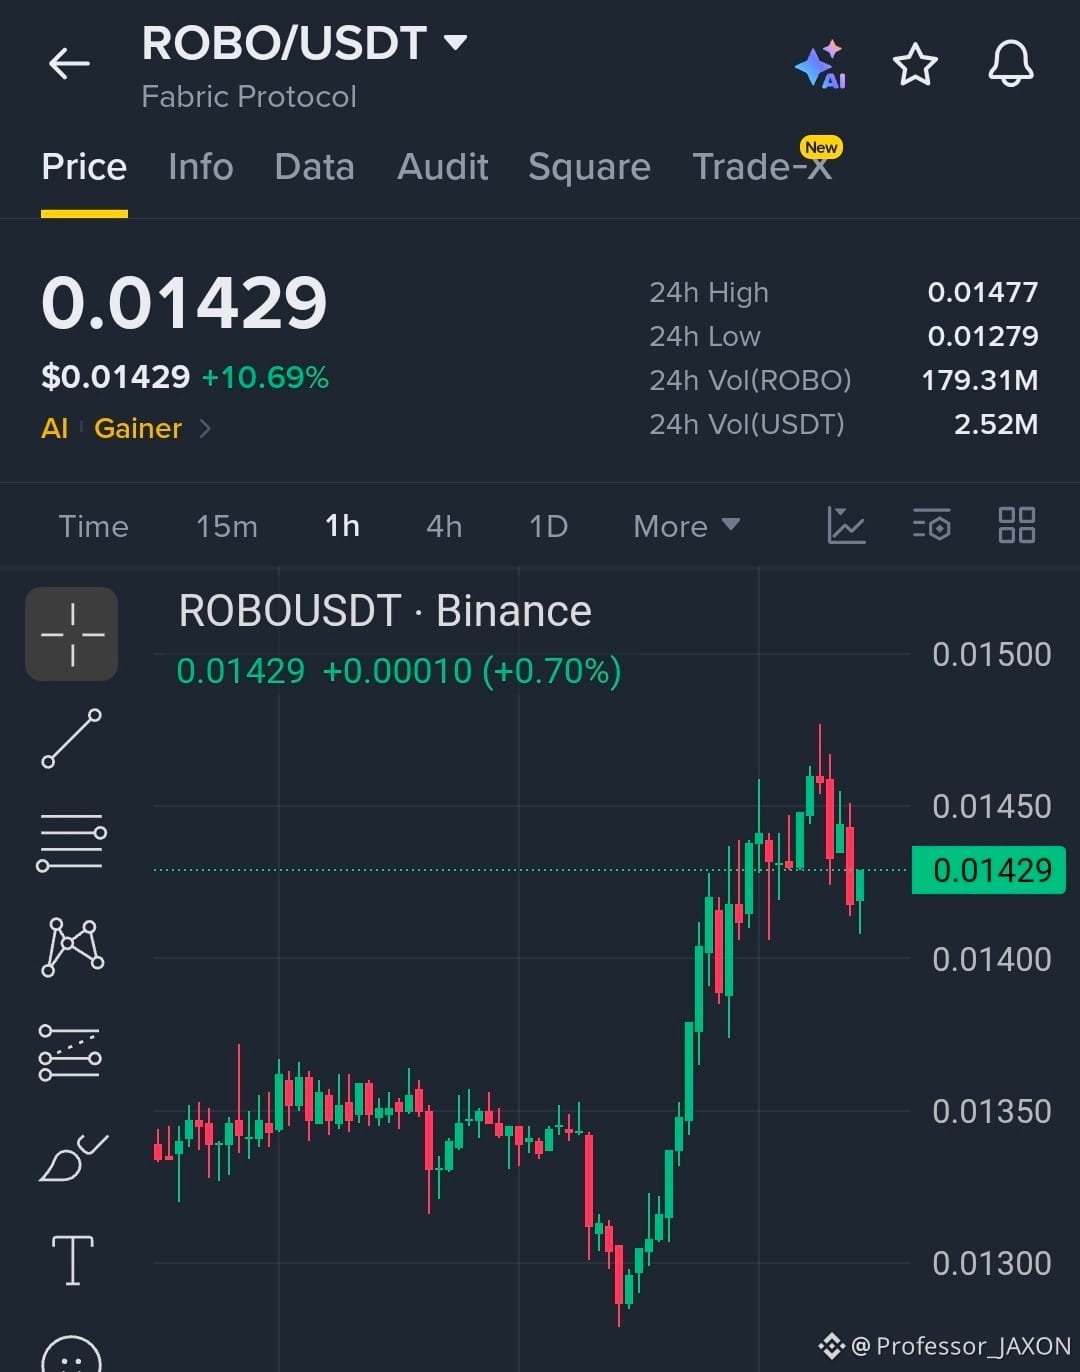
Task: Select the 15m chart interval
Action: click(227, 526)
